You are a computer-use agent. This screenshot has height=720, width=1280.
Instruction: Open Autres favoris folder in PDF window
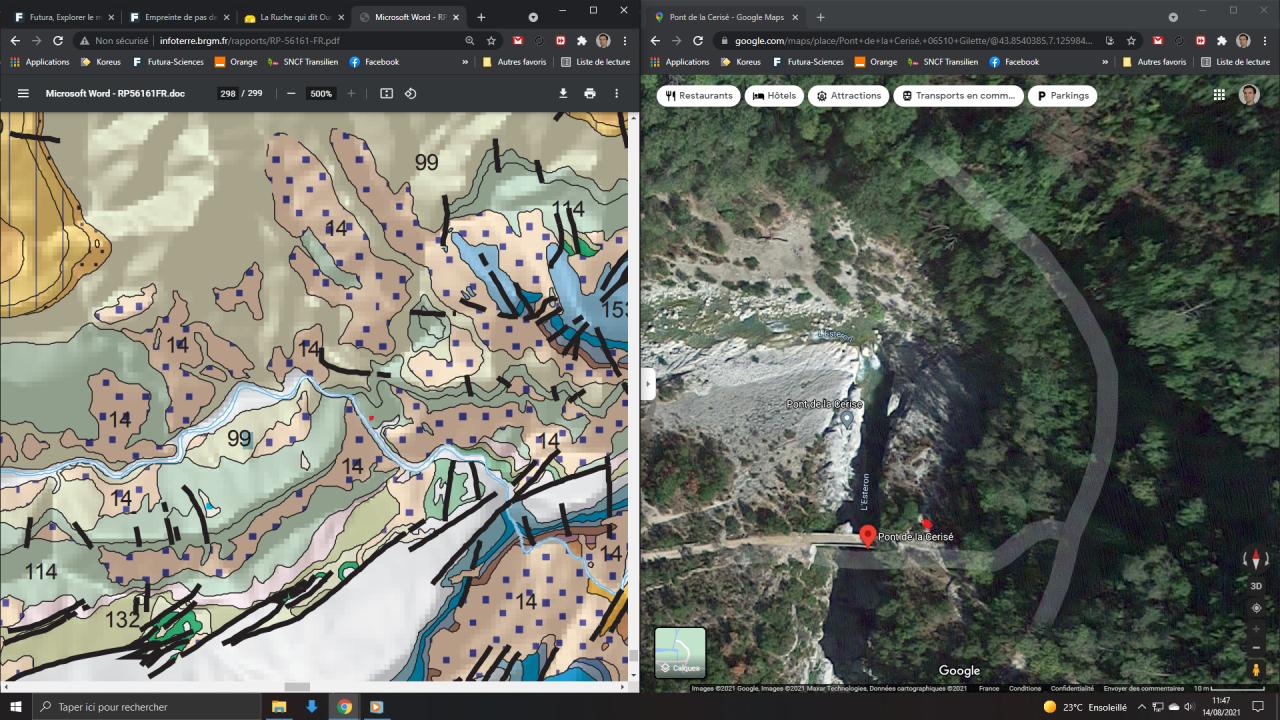516,62
